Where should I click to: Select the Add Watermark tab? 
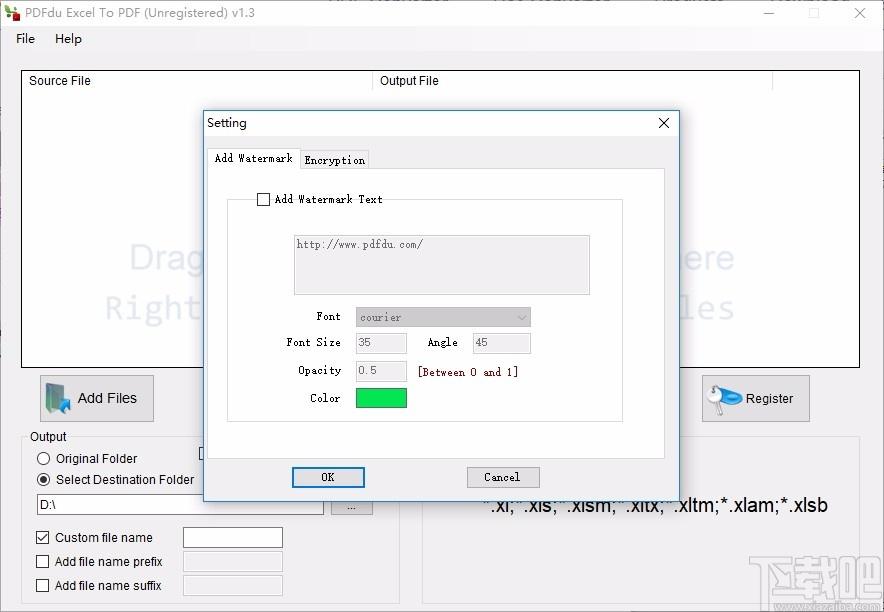(x=254, y=158)
